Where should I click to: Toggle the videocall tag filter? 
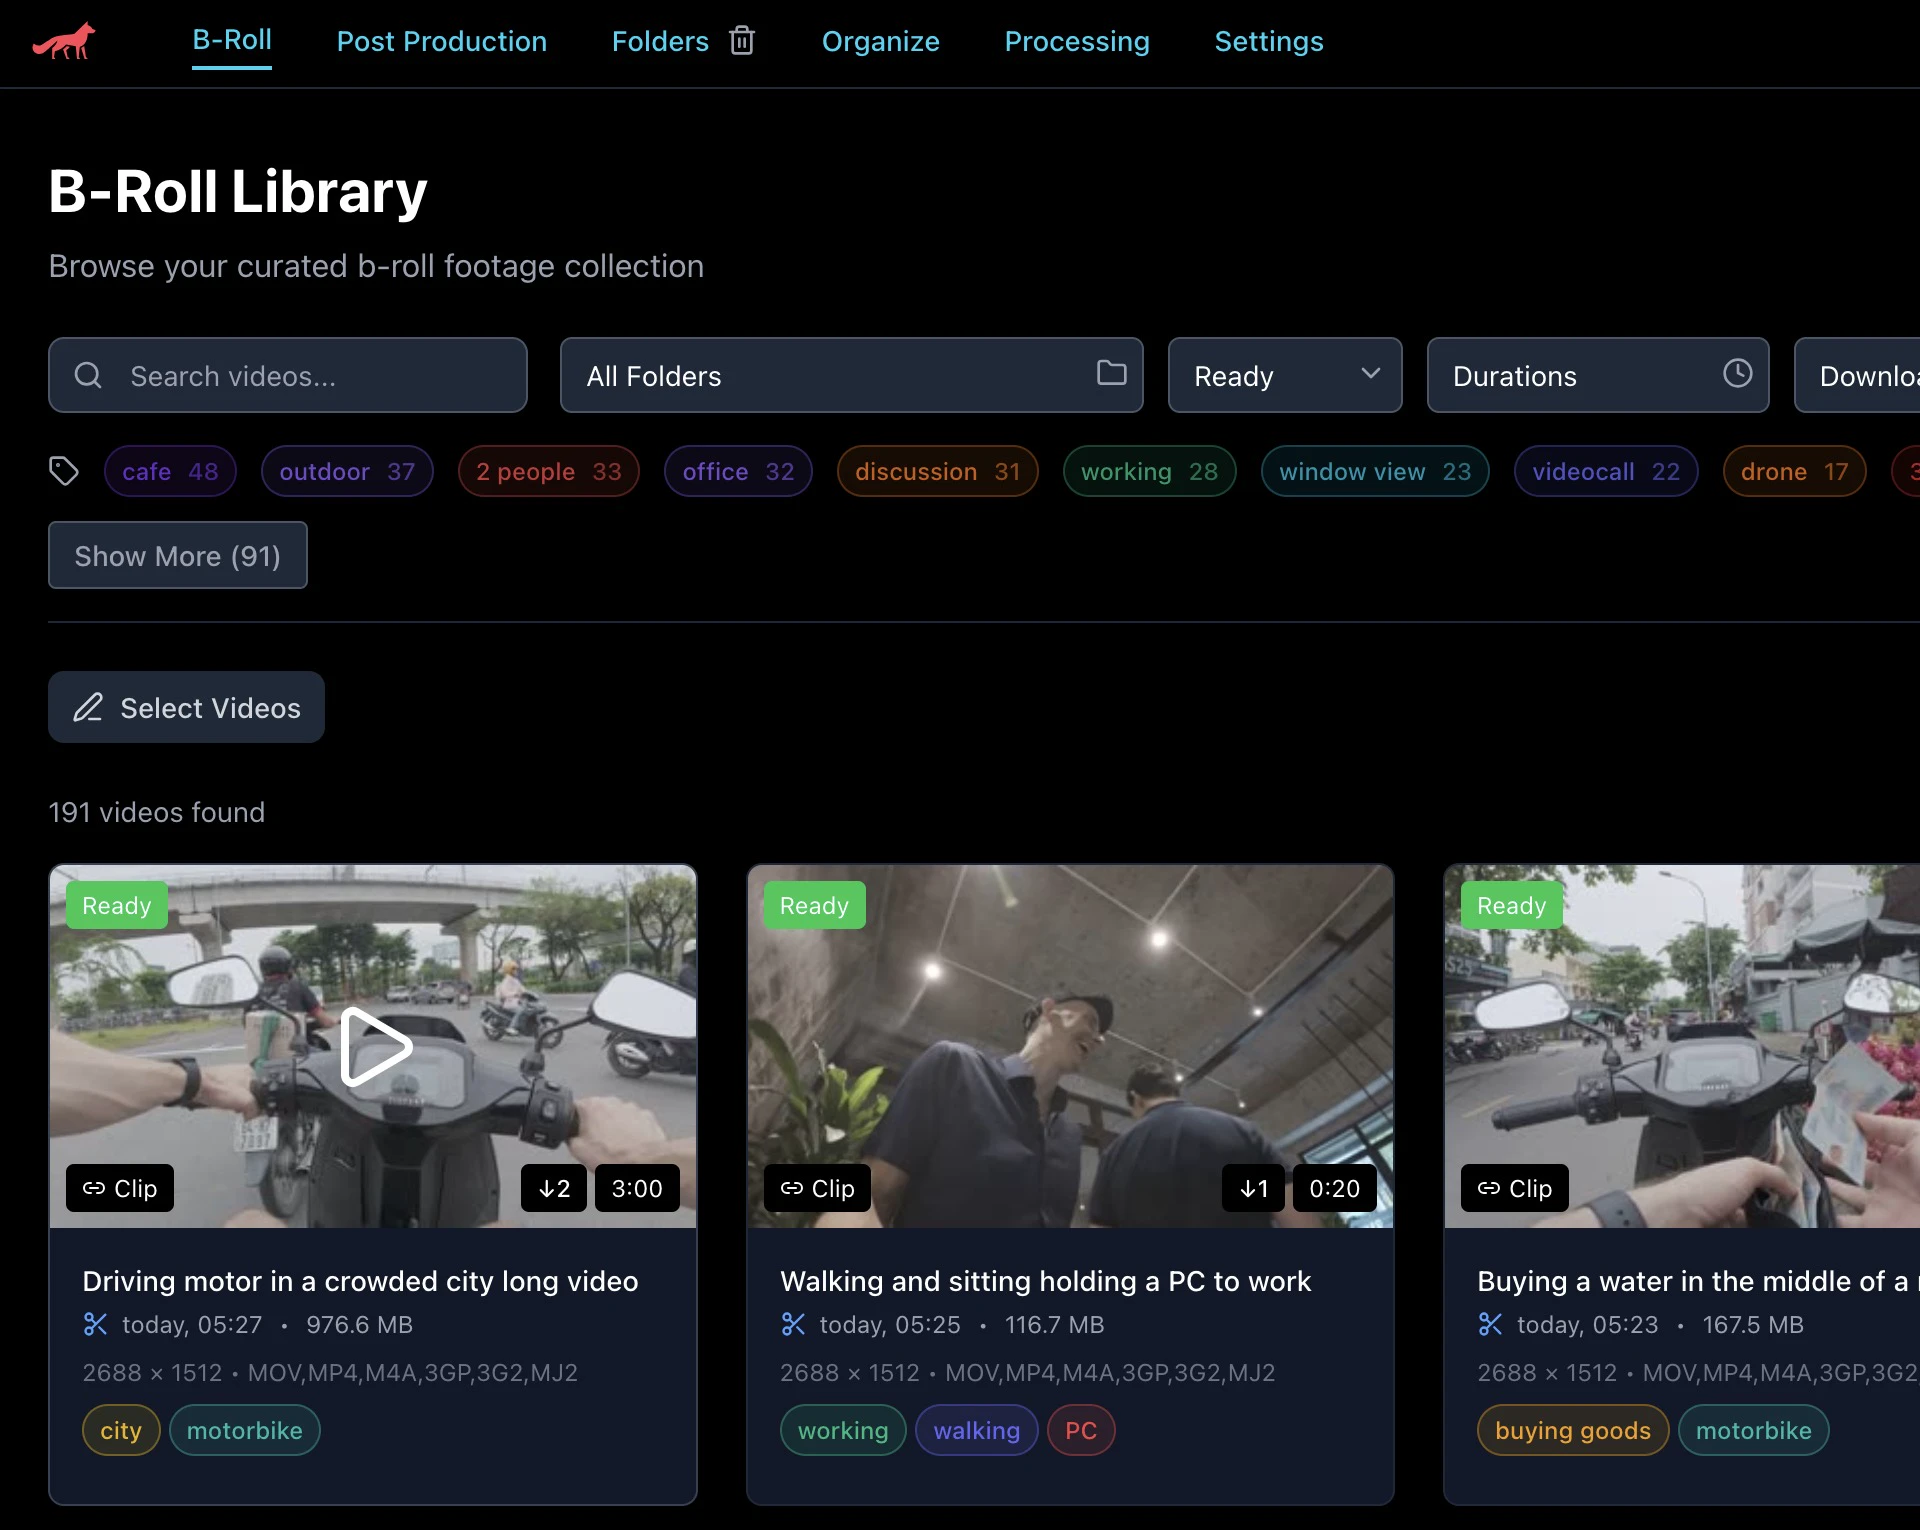point(1604,471)
